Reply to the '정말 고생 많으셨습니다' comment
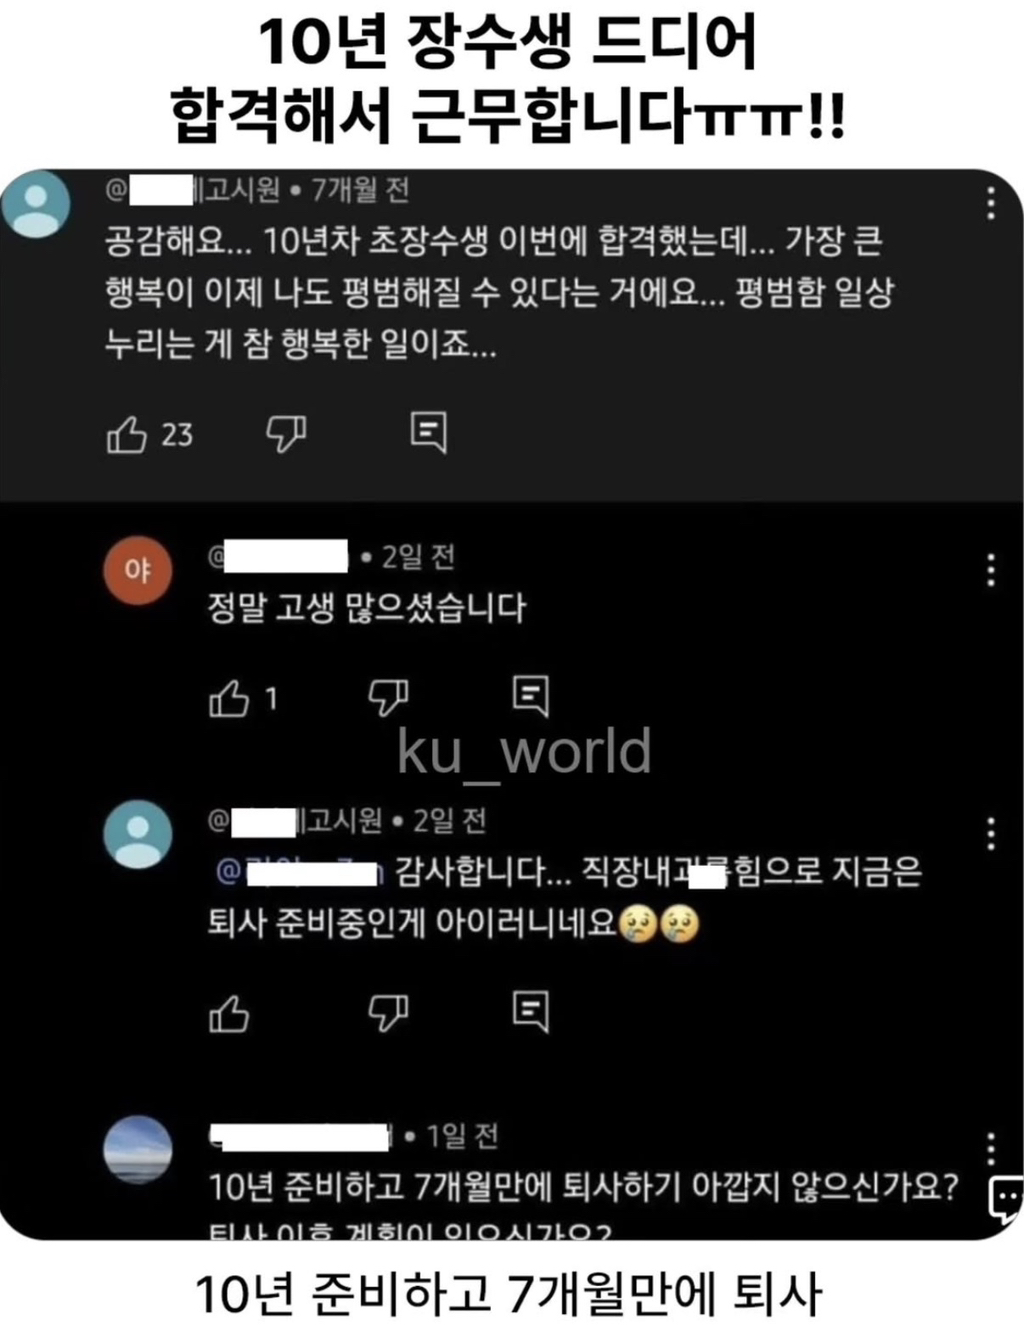 (x=530, y=696)
